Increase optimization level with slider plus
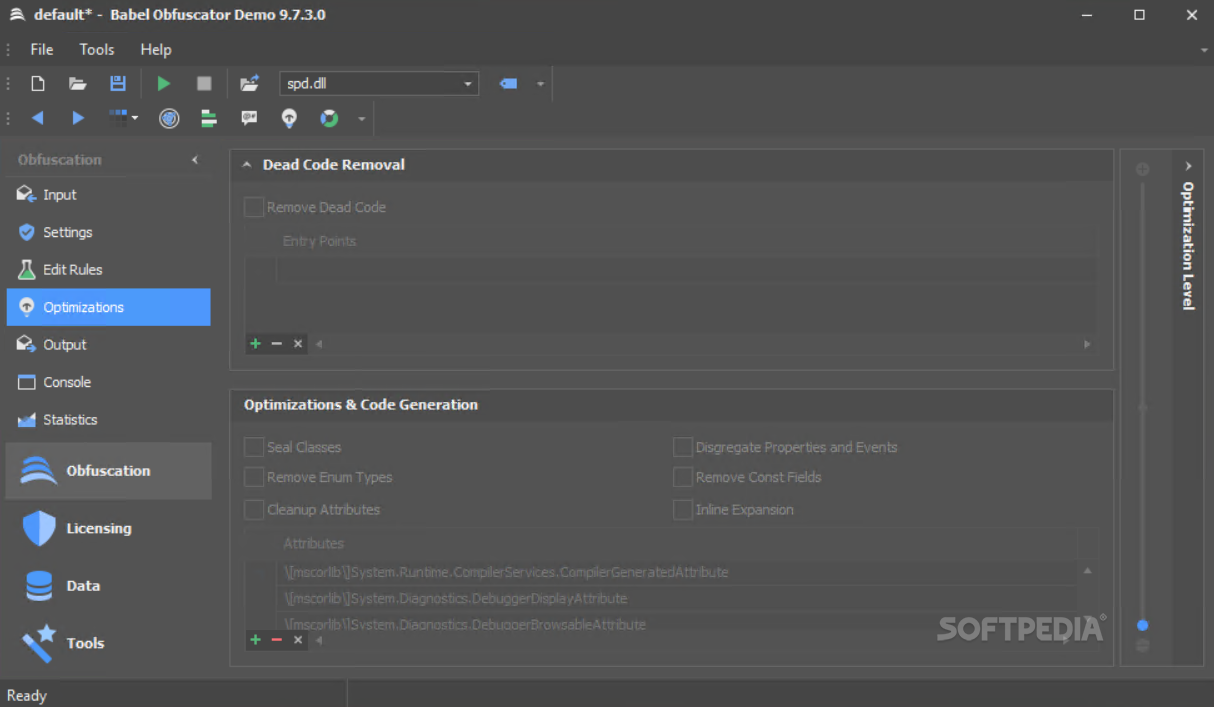Screen dimensions: 1214x707 point(1143,170)
